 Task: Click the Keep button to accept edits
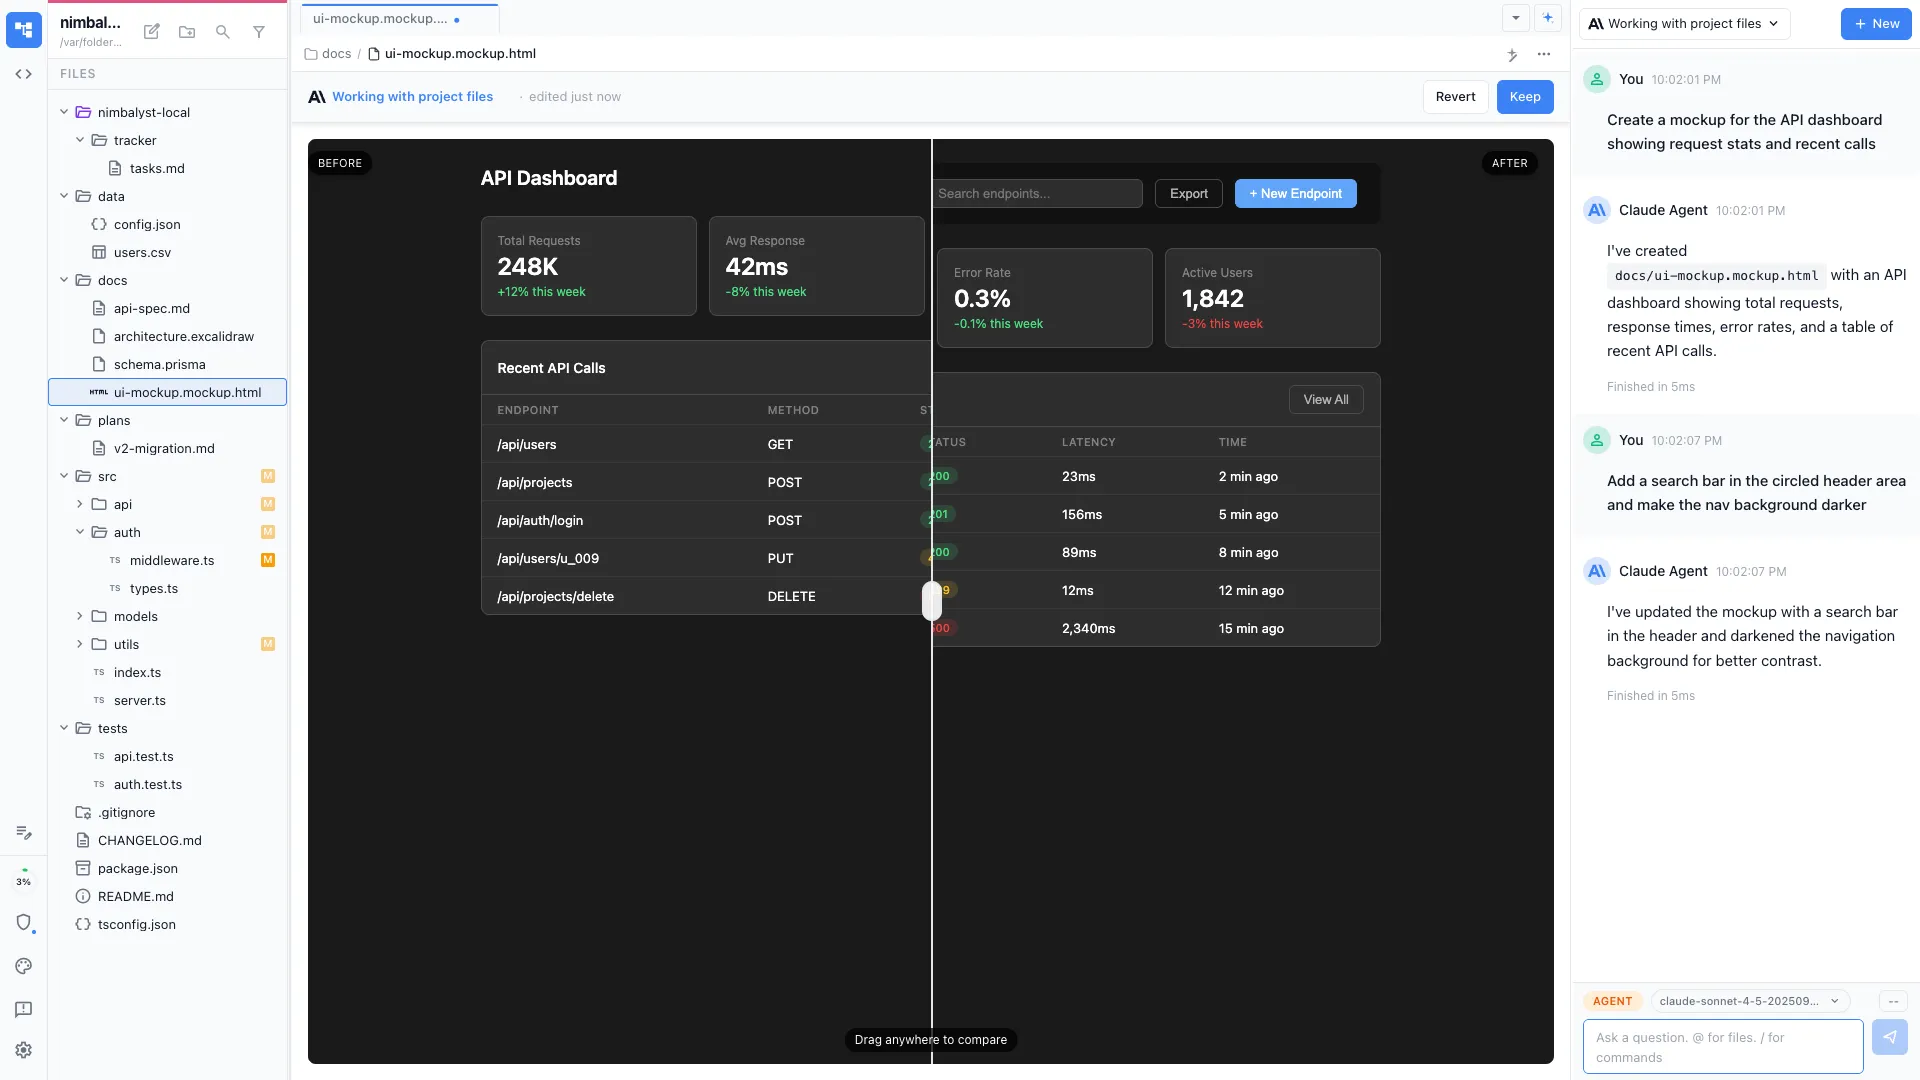(1524, 96)
